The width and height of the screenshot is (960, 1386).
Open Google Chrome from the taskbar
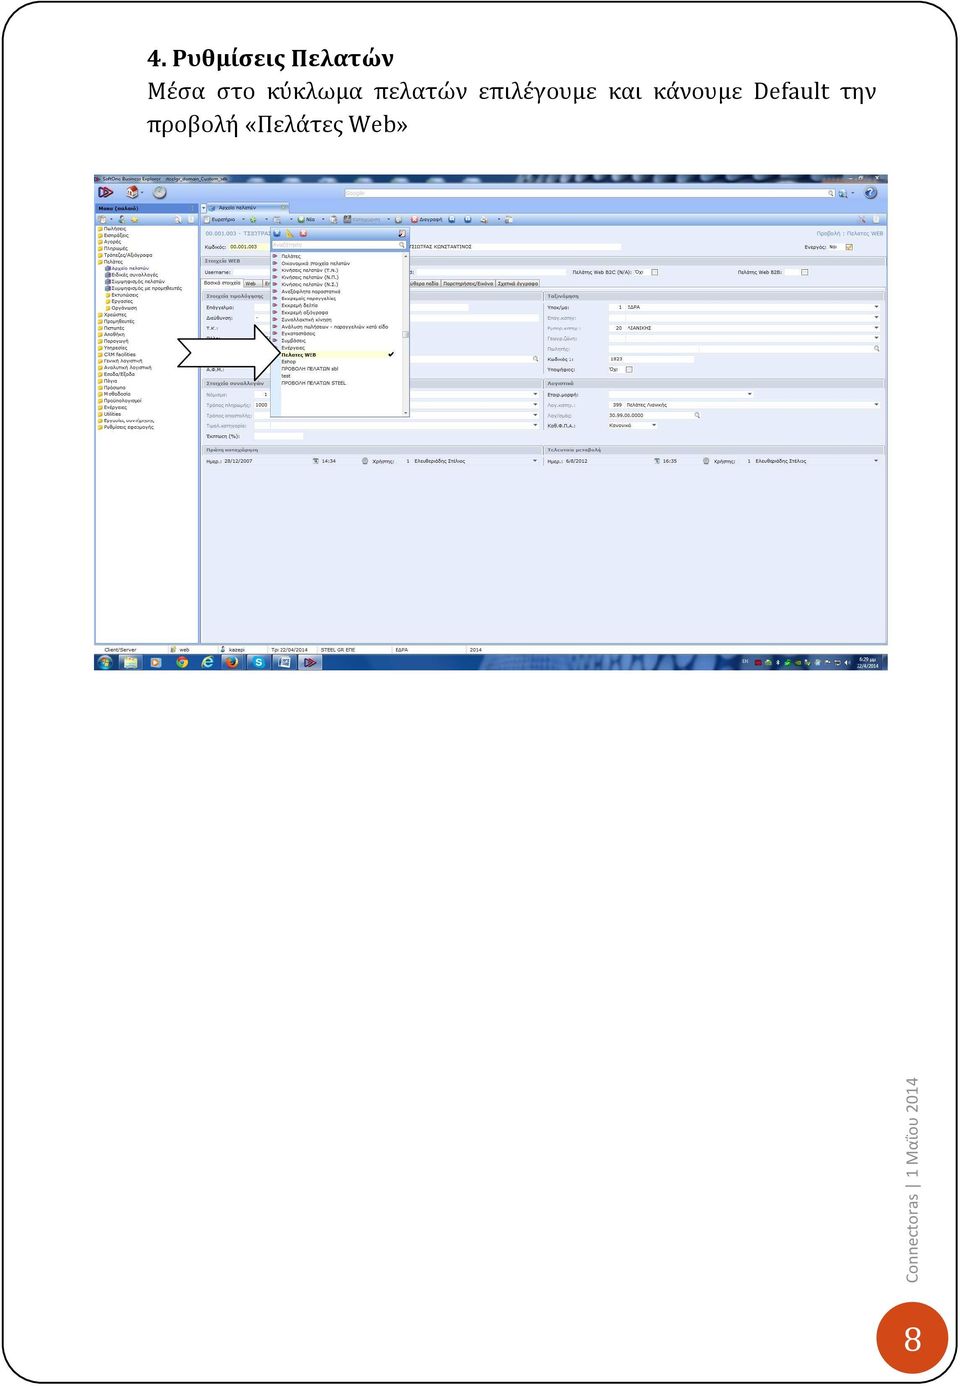coord(182,662)
